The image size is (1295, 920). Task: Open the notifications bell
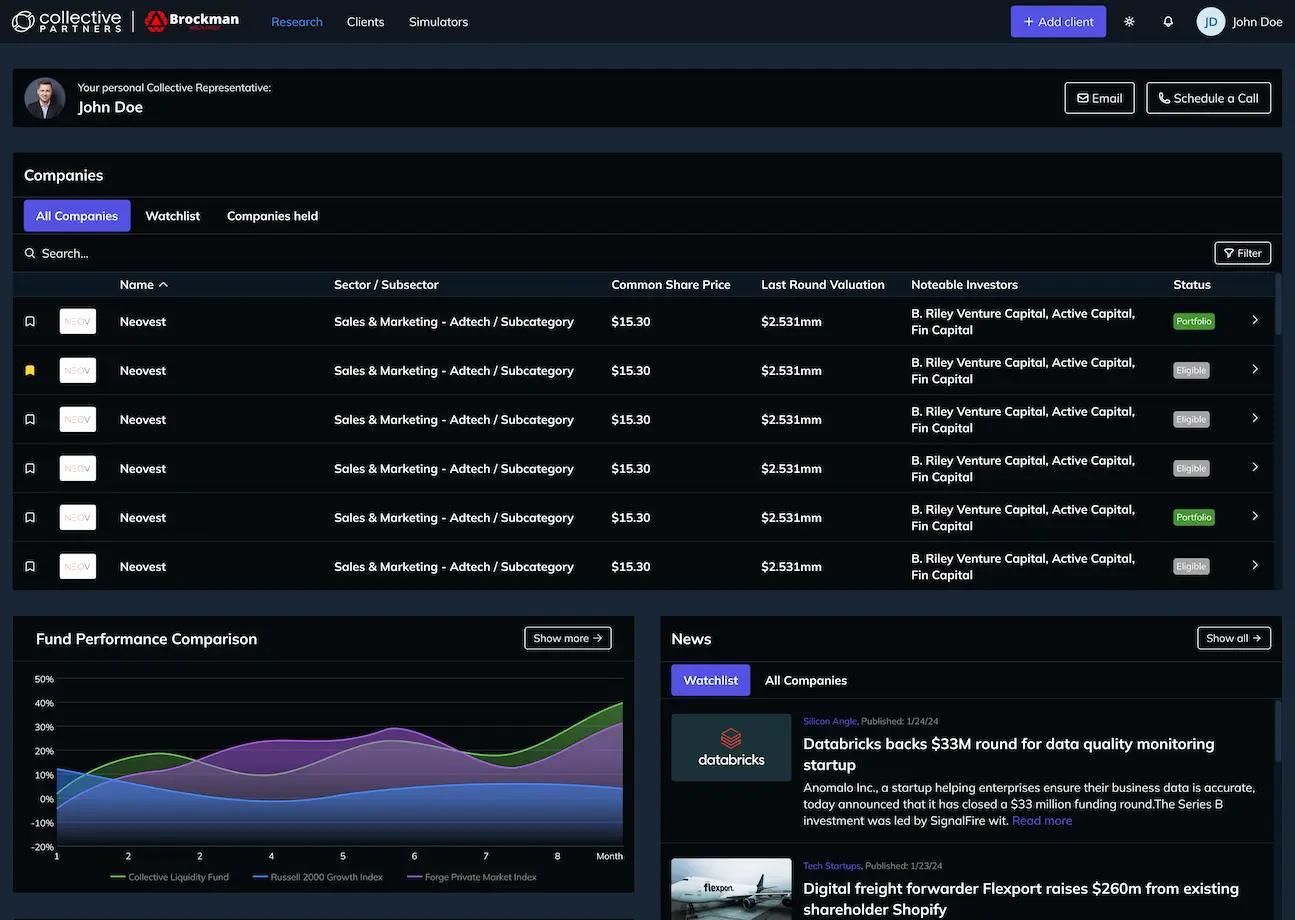click(x=1168, y=22)
